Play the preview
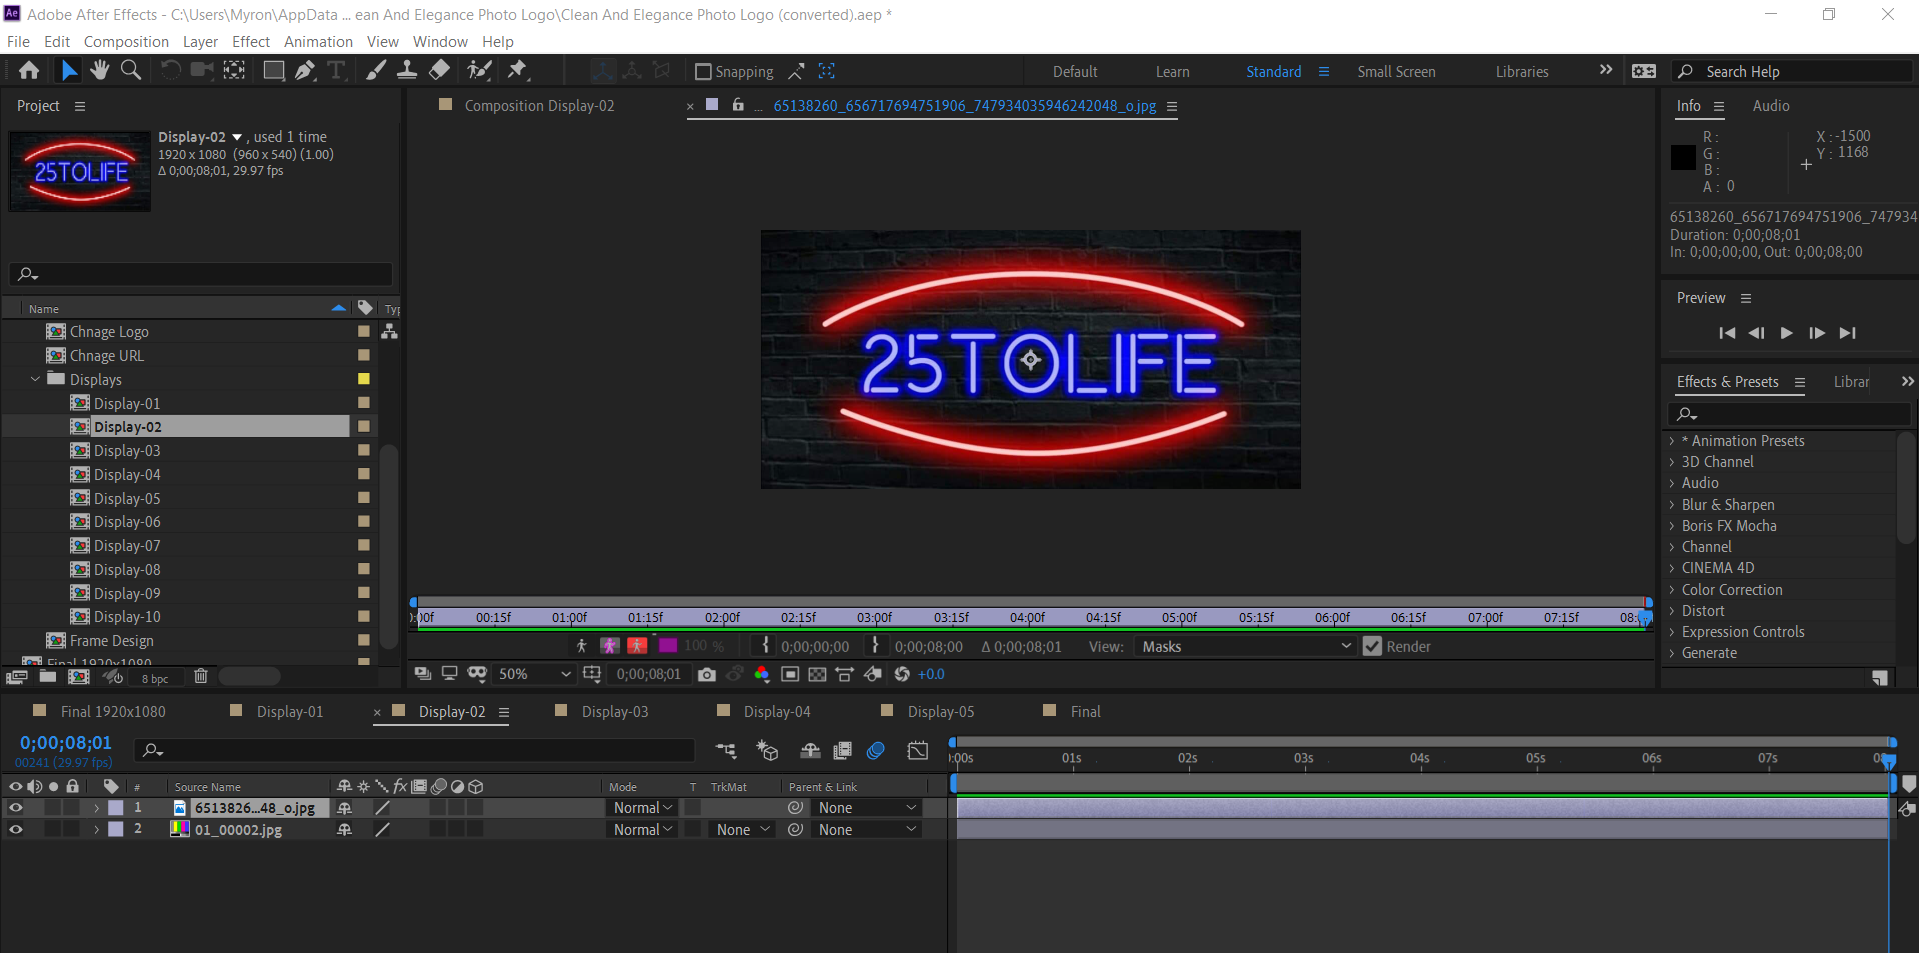Screen dimensions: 1919x953 click(x=1786, y=333)
